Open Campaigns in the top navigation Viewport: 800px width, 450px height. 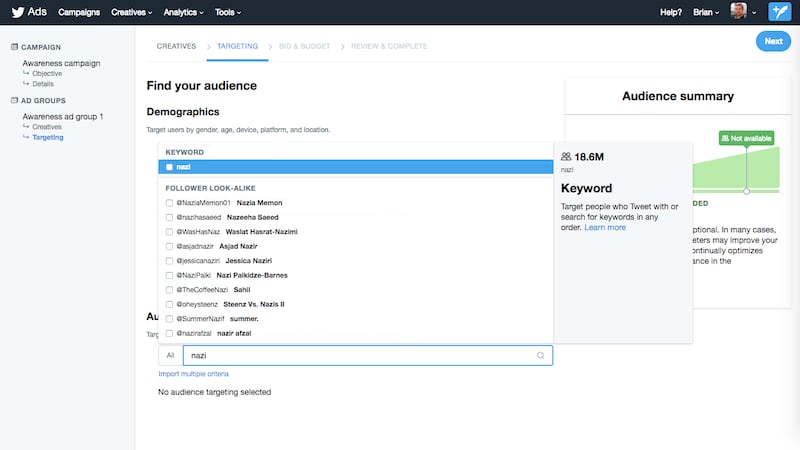(x=79, y=12)
